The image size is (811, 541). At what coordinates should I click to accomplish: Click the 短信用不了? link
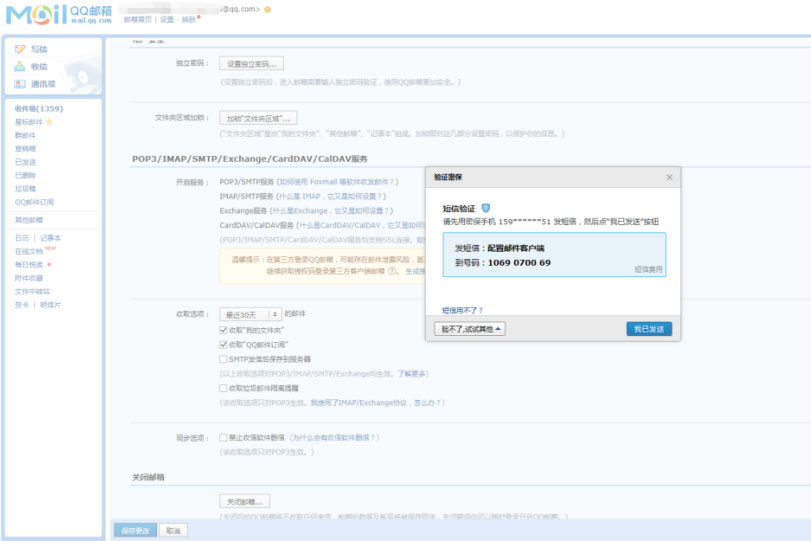click(x=462, y=310)
